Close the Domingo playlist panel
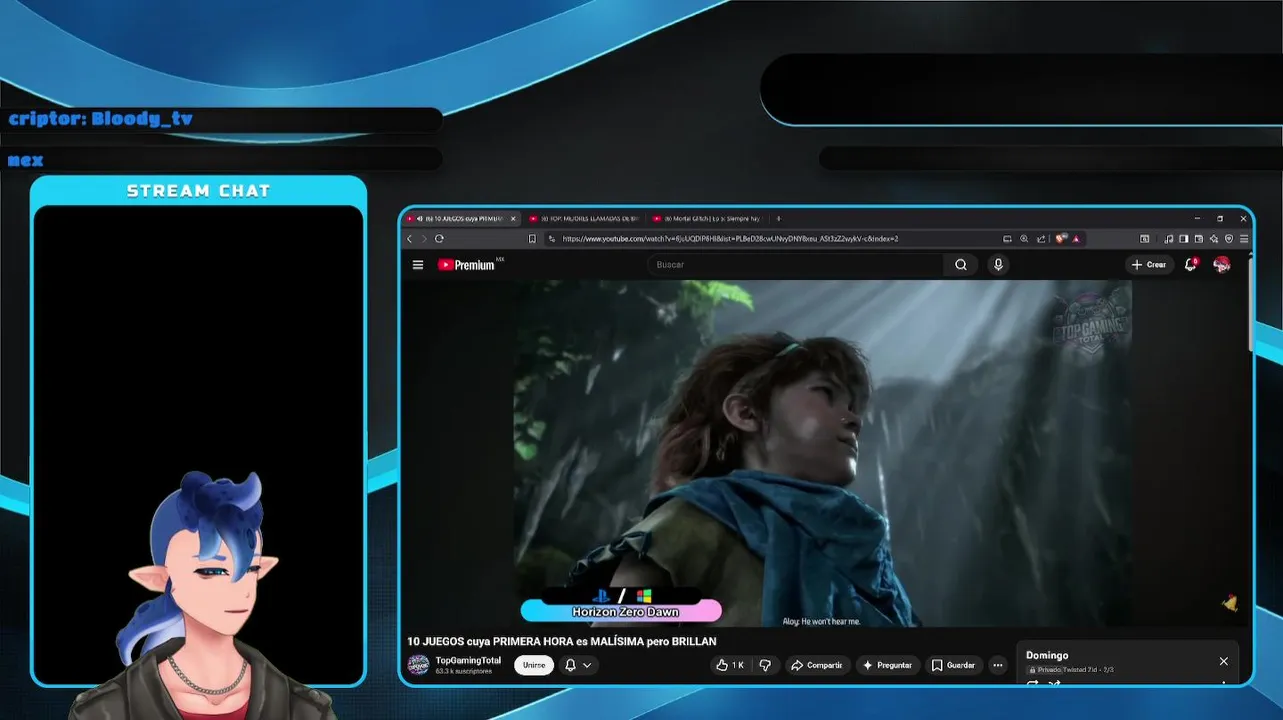Screen dimensions: 1283x720 pyautogui.click(x=1223, y=661)
